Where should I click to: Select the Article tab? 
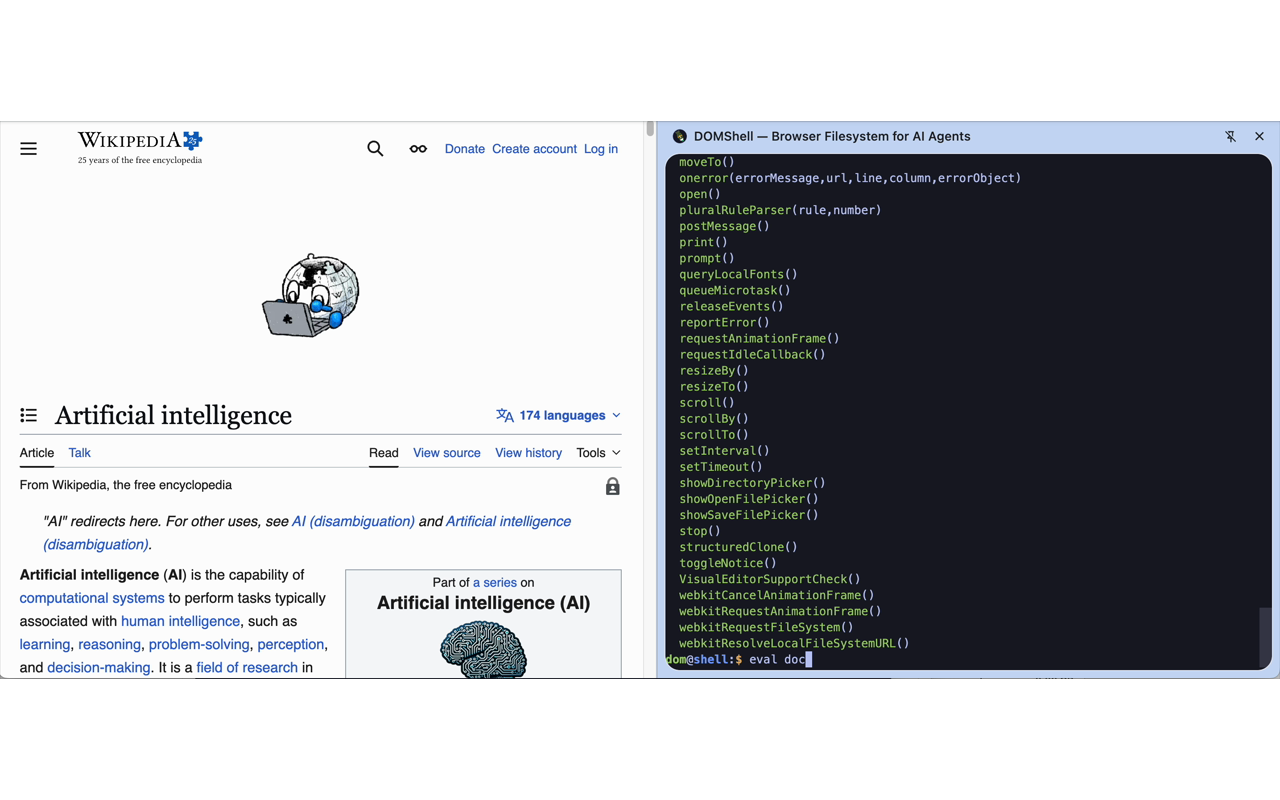point(37,453)
